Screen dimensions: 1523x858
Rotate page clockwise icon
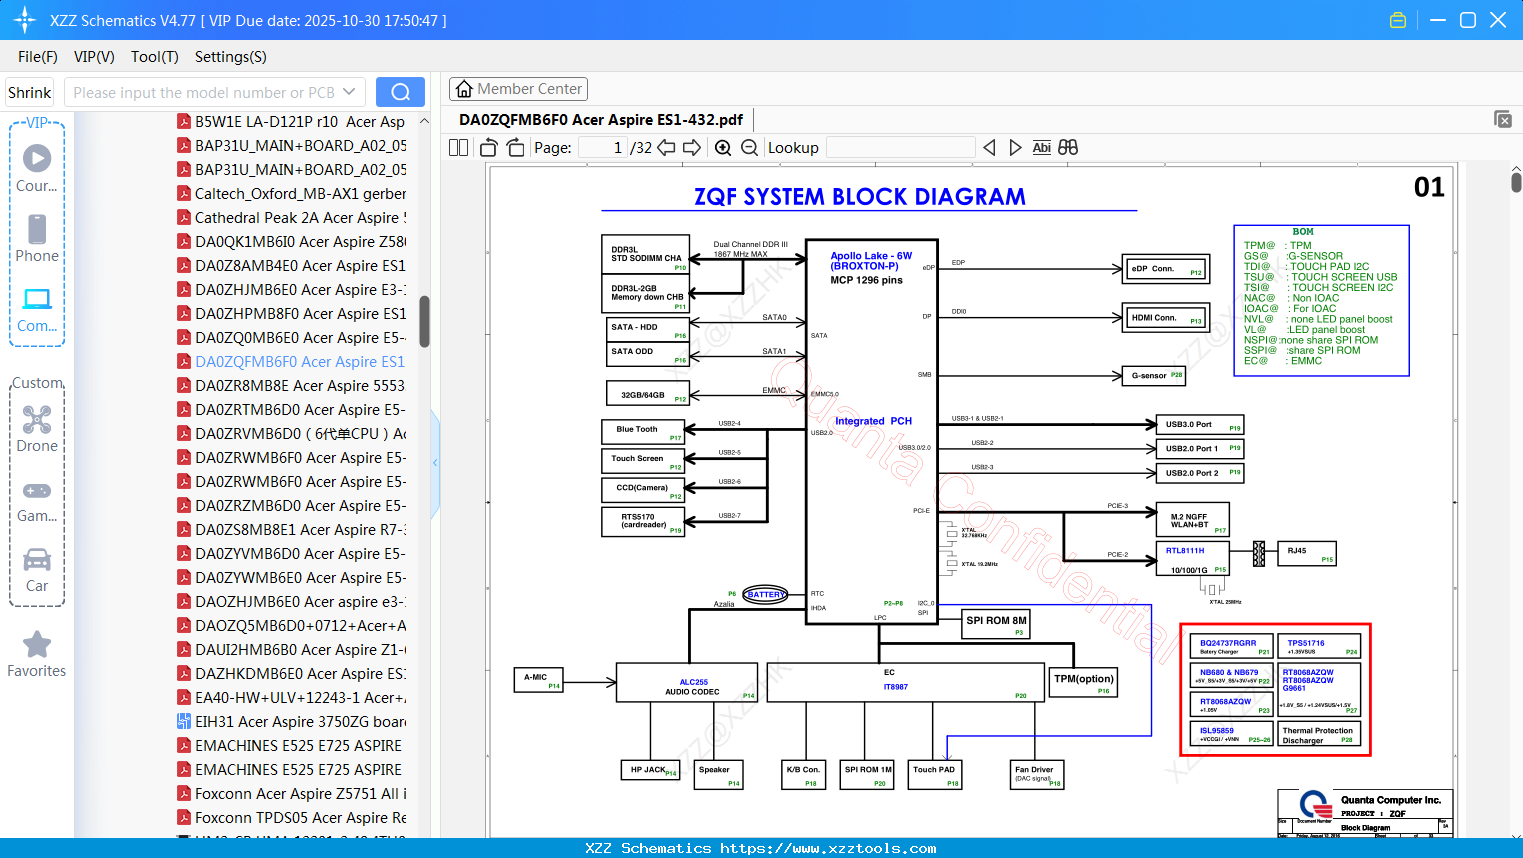click(x=515, y=148)
